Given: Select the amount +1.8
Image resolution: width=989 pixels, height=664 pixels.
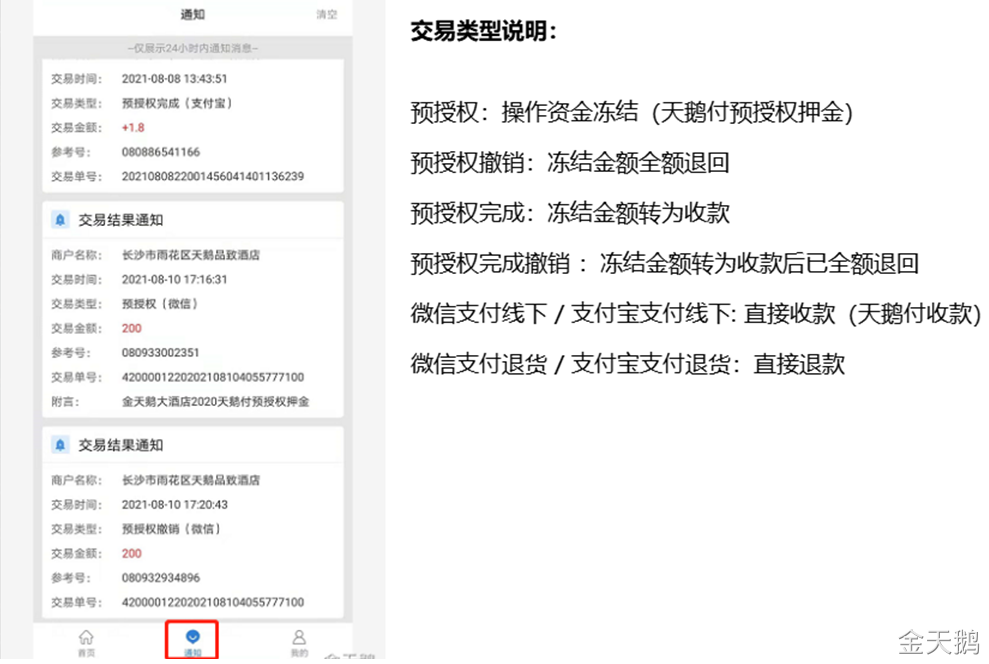Looking at the screenshot, I should pyautogui.click(x=133, y=127).
